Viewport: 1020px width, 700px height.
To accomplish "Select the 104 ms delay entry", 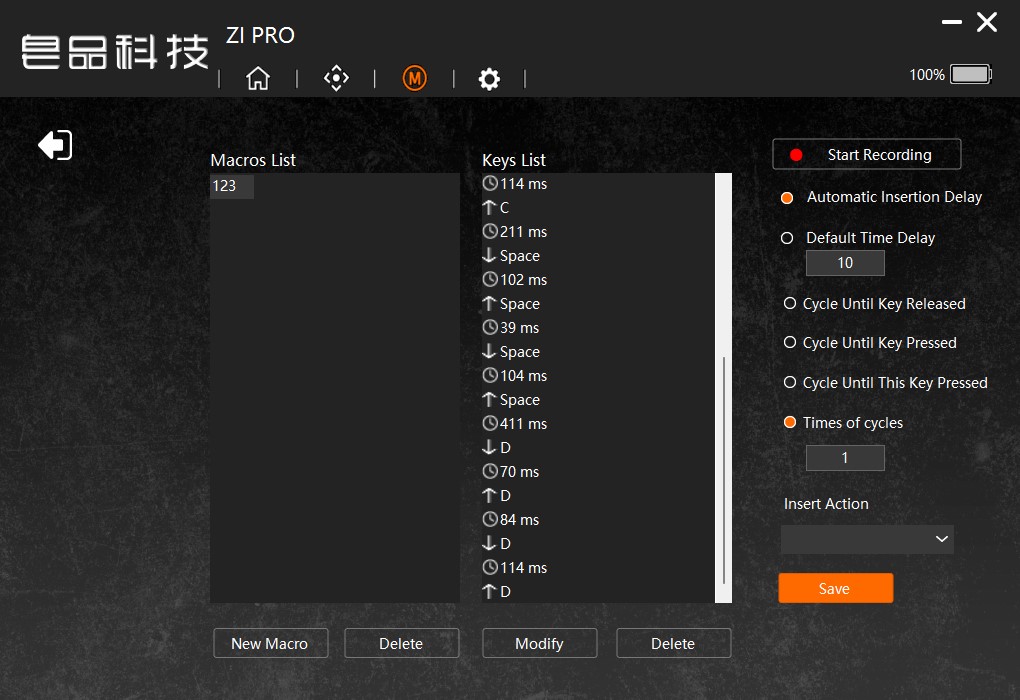I will click(515, 376).
